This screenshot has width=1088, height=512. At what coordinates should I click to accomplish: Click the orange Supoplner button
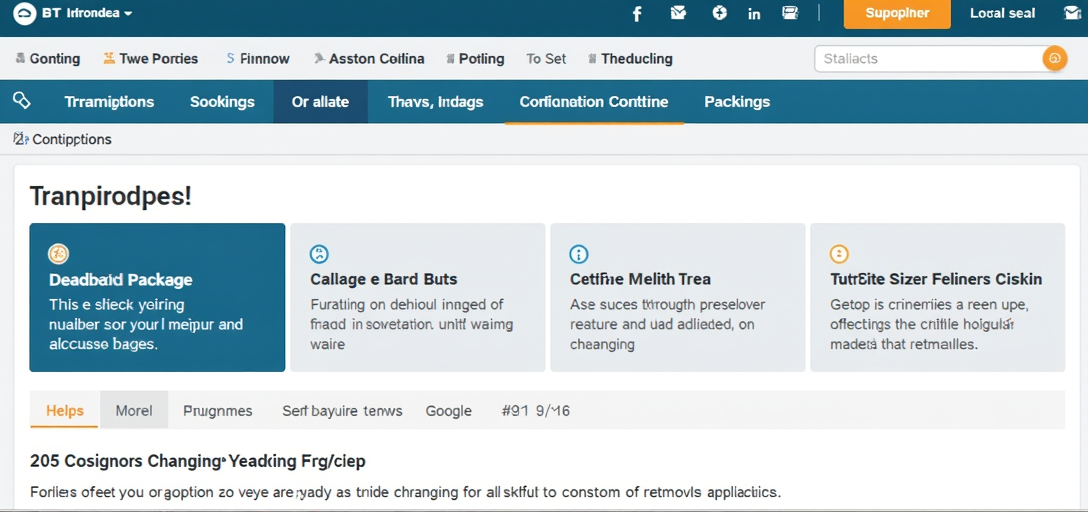pyautogui.click(x=897, y=14)
